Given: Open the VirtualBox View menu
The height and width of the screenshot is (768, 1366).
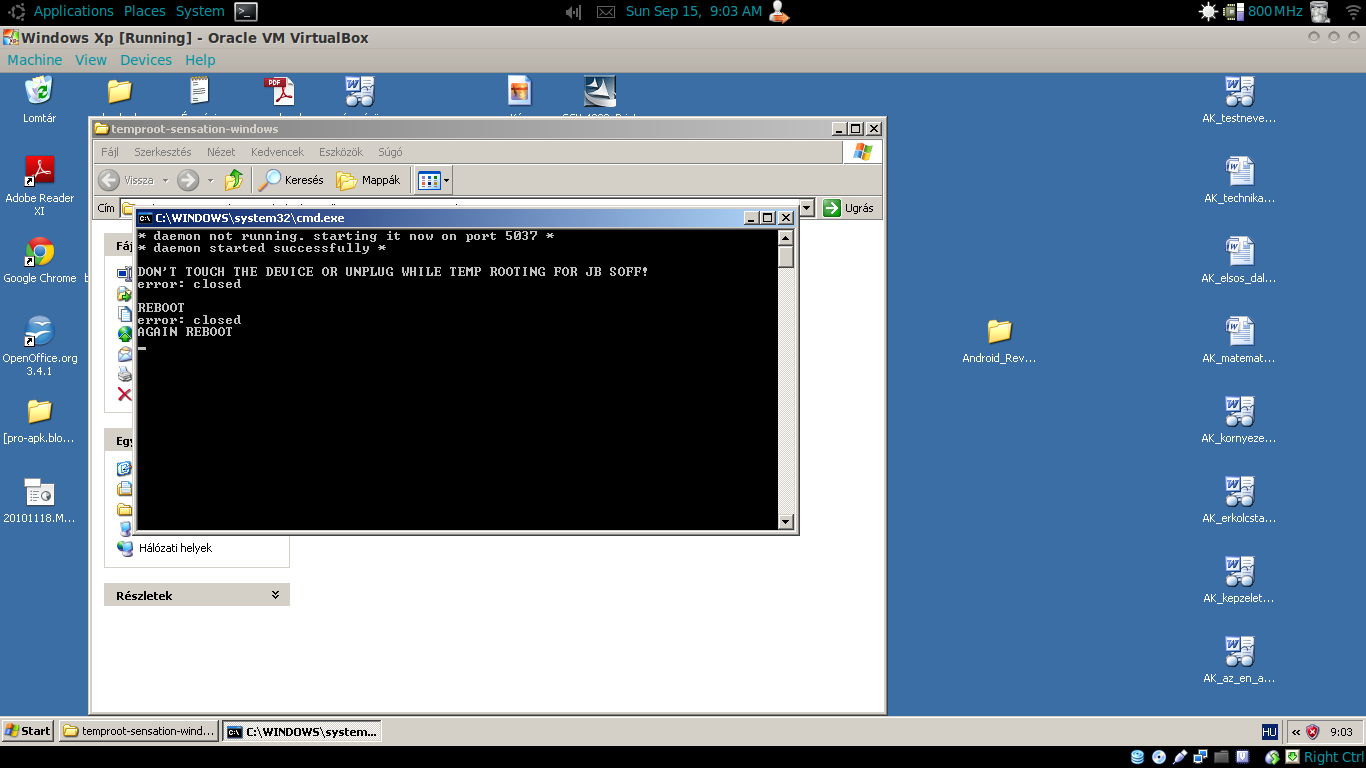Looking at the screenshot, I should (91, 60).
